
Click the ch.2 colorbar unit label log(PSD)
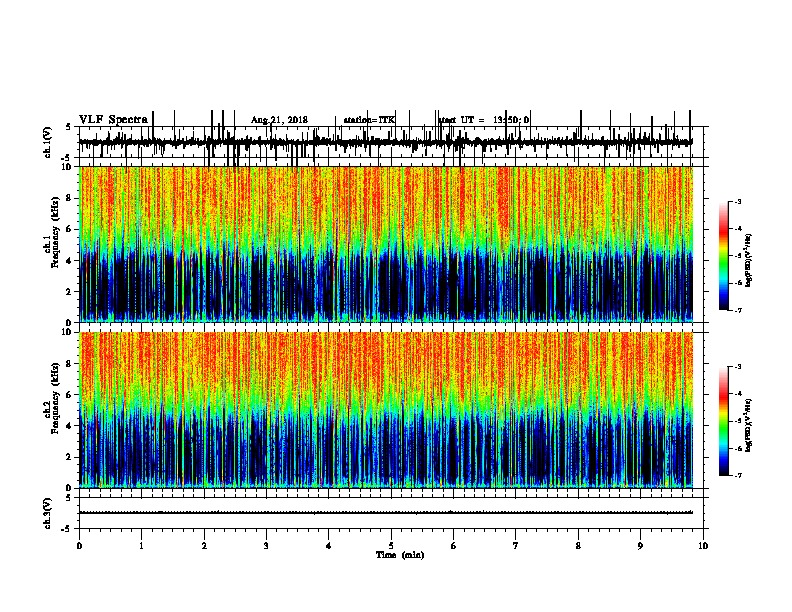pyautogui.click(x=749, y=425)
